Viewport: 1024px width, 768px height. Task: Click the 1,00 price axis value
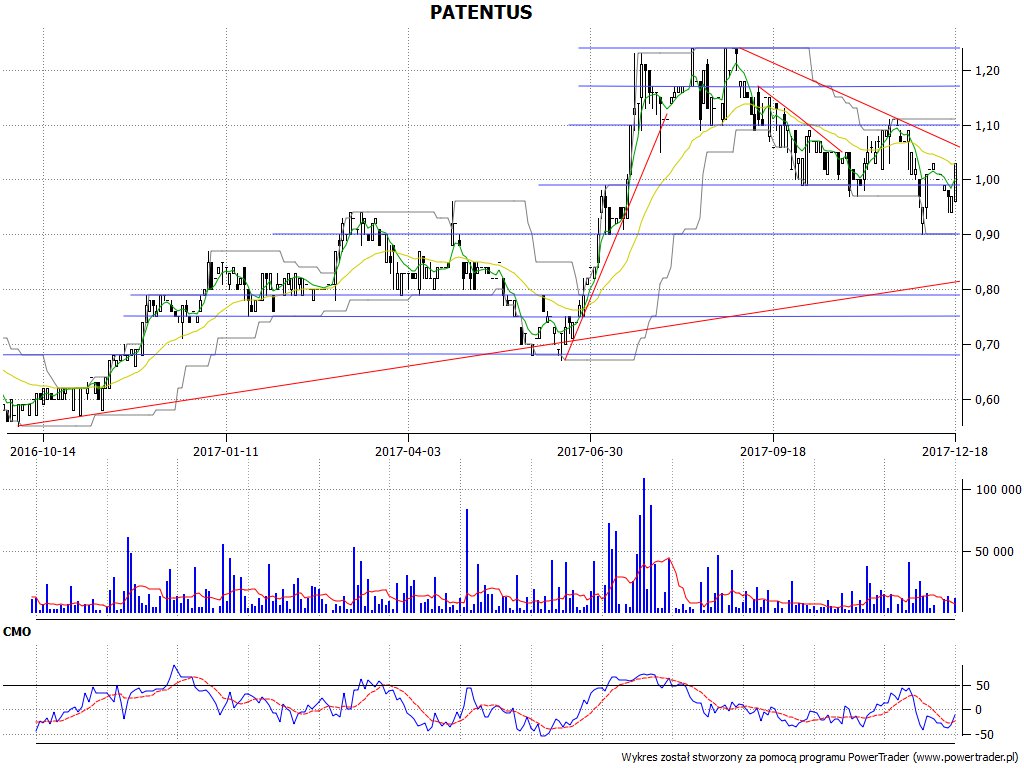point(987,180)
